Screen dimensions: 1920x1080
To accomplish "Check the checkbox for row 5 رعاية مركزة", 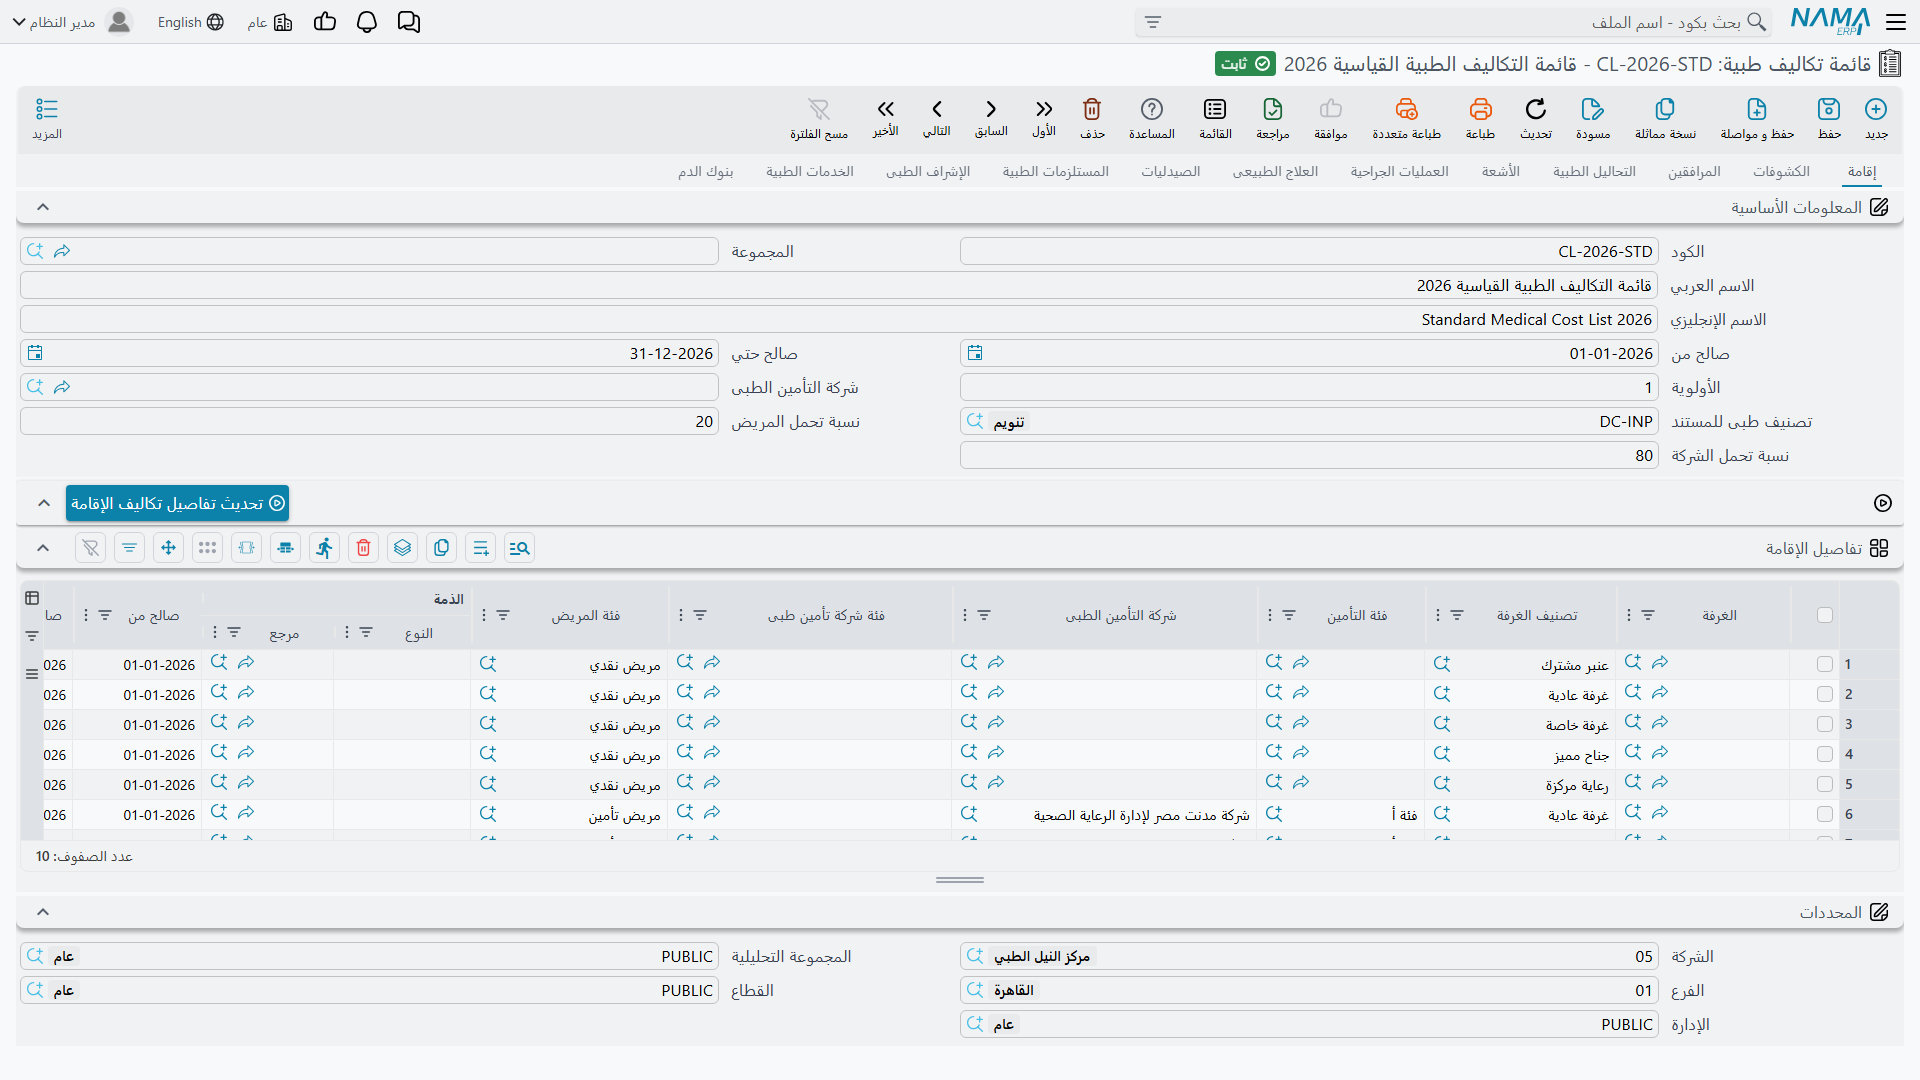I will click(1825, 784).
